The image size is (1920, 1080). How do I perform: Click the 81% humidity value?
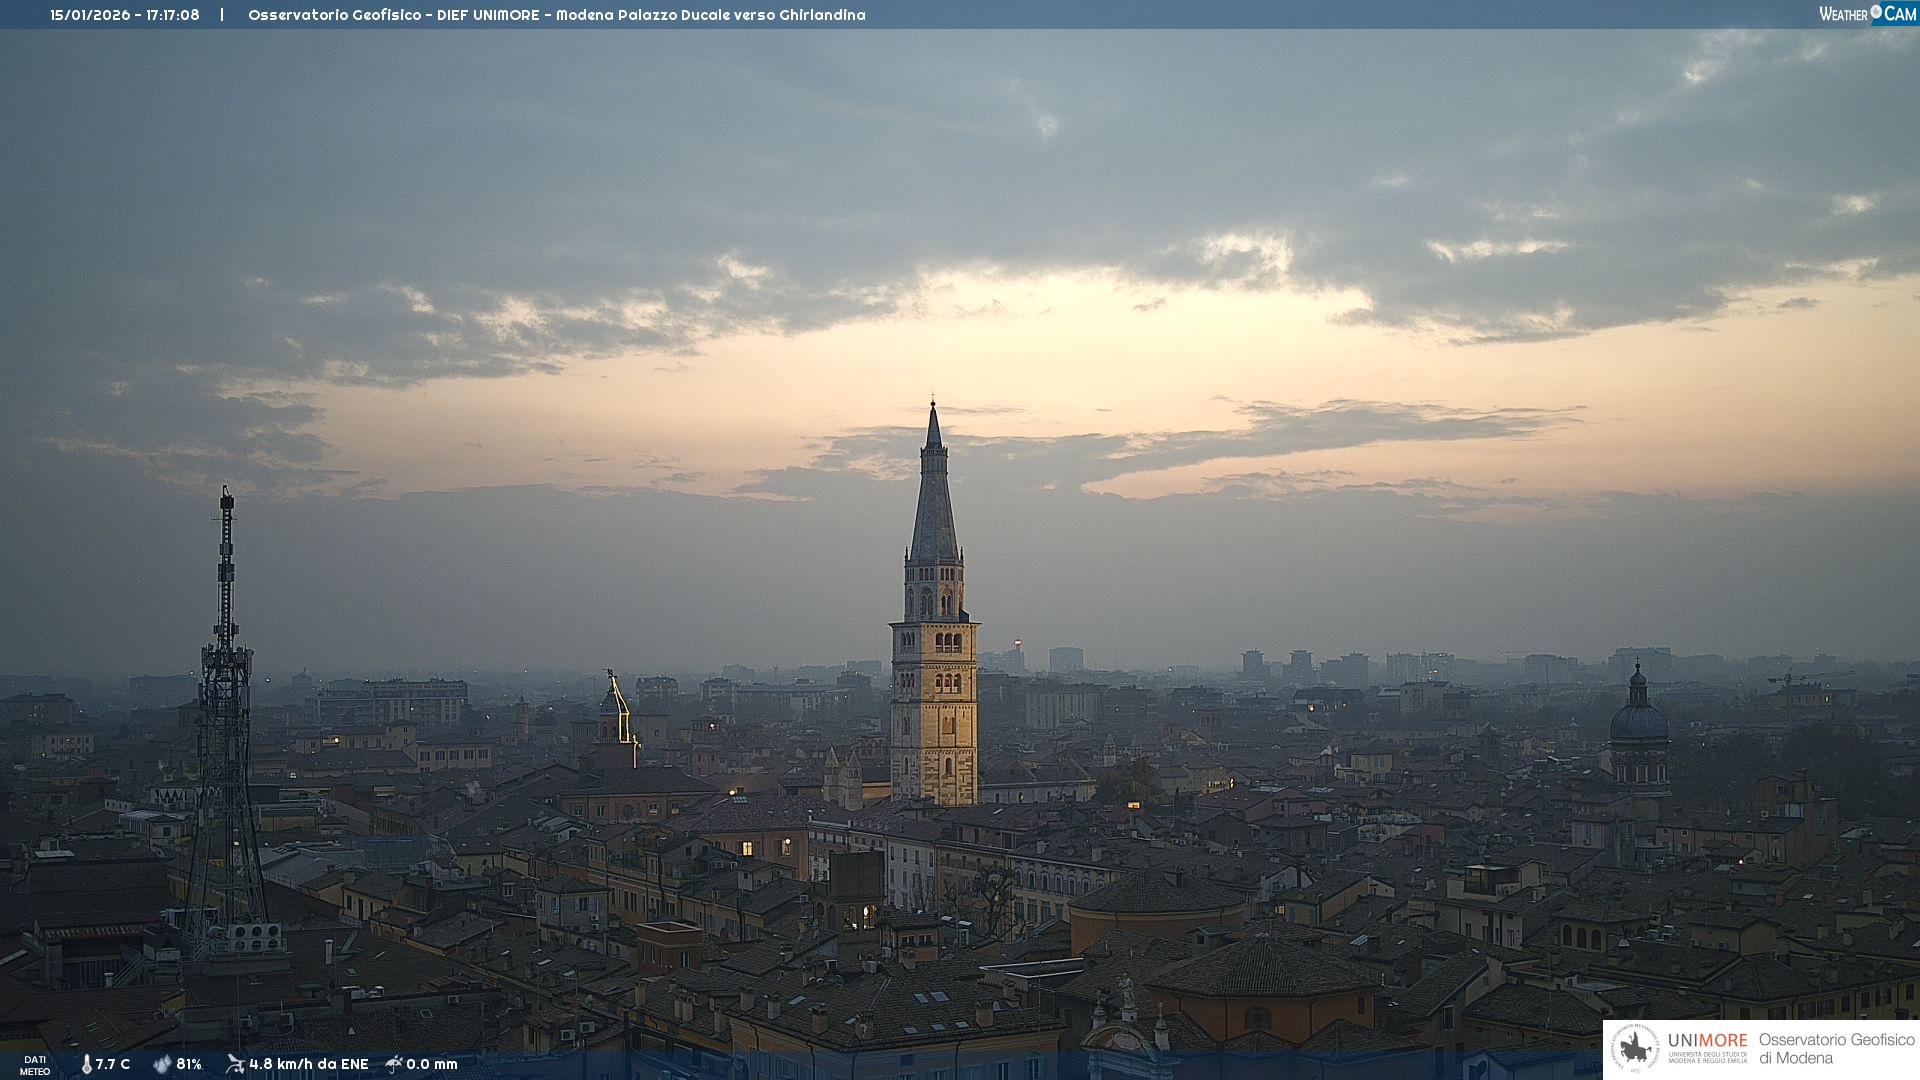[189, 1064]
